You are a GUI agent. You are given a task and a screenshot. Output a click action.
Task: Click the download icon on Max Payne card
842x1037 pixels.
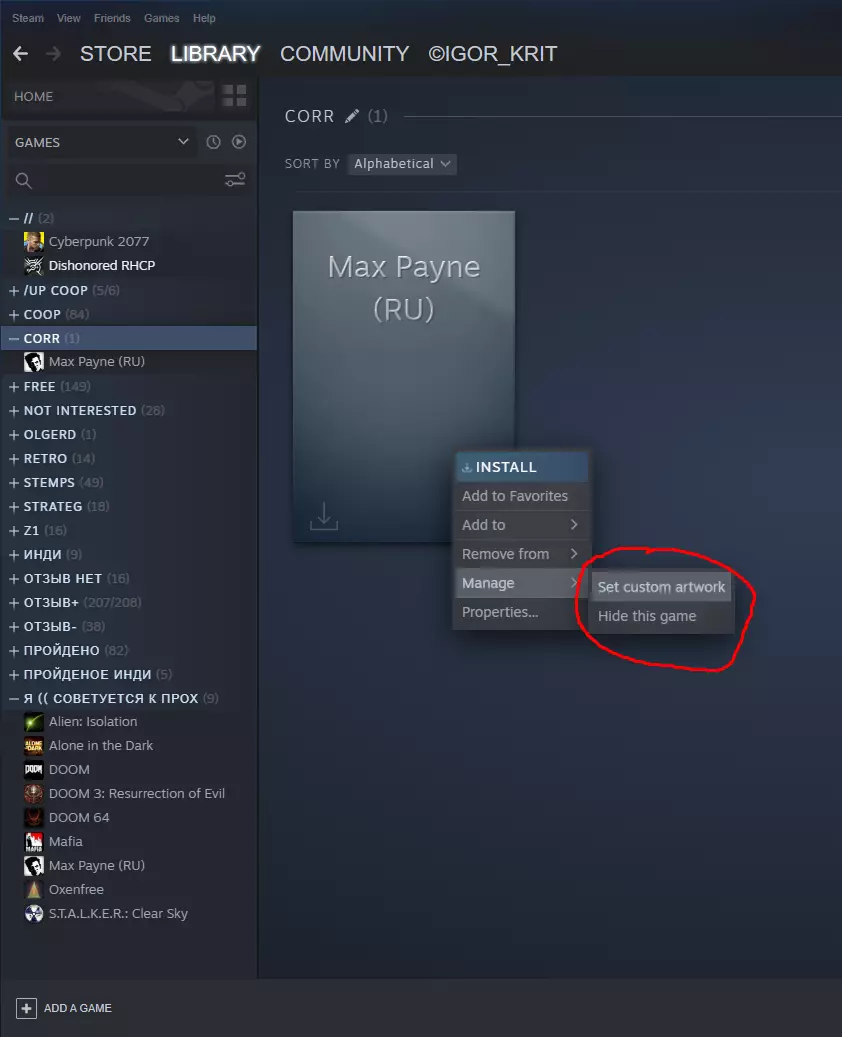tap(324, 516)
